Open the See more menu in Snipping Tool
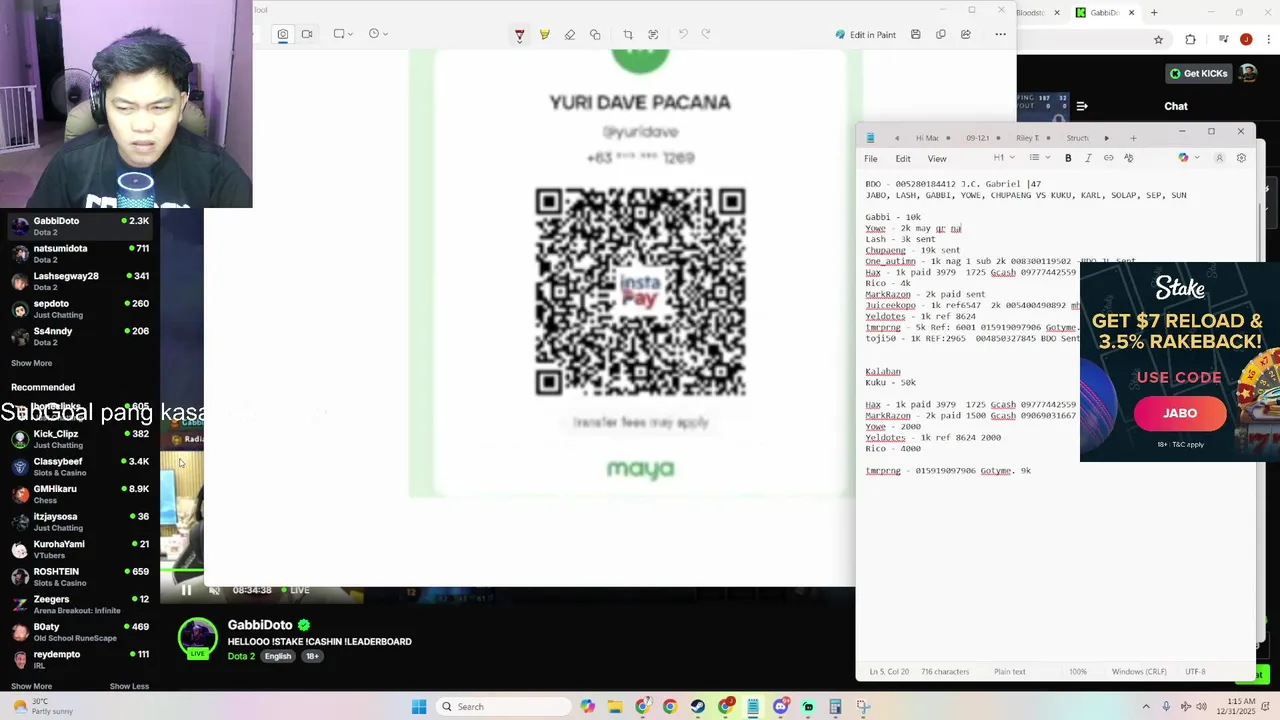Screen dimensions: 1280x720 coord(1000,35)
